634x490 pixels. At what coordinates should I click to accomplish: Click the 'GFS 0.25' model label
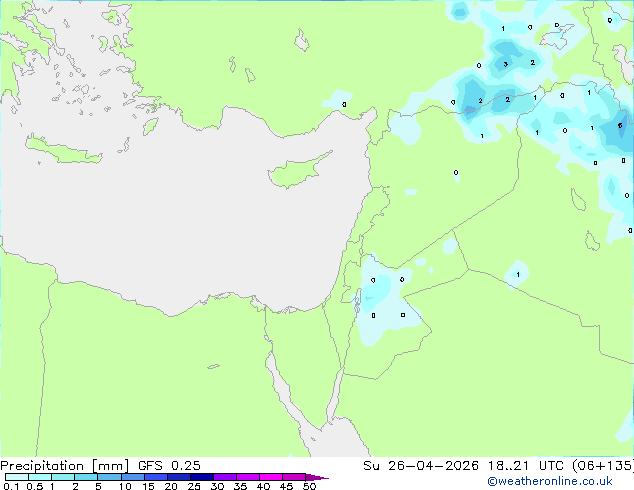169,466
